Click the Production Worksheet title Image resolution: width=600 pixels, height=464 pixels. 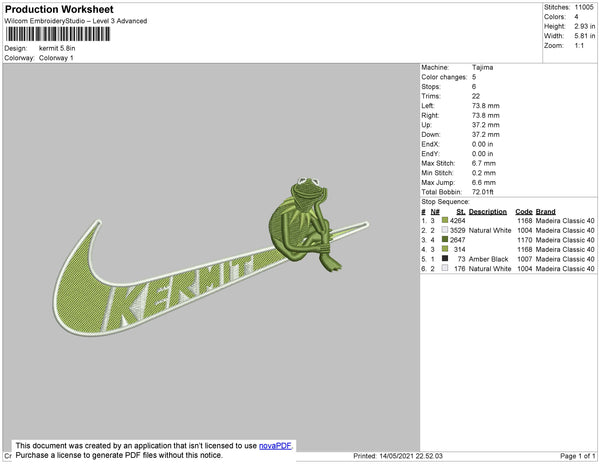click(x=59, y=10)
